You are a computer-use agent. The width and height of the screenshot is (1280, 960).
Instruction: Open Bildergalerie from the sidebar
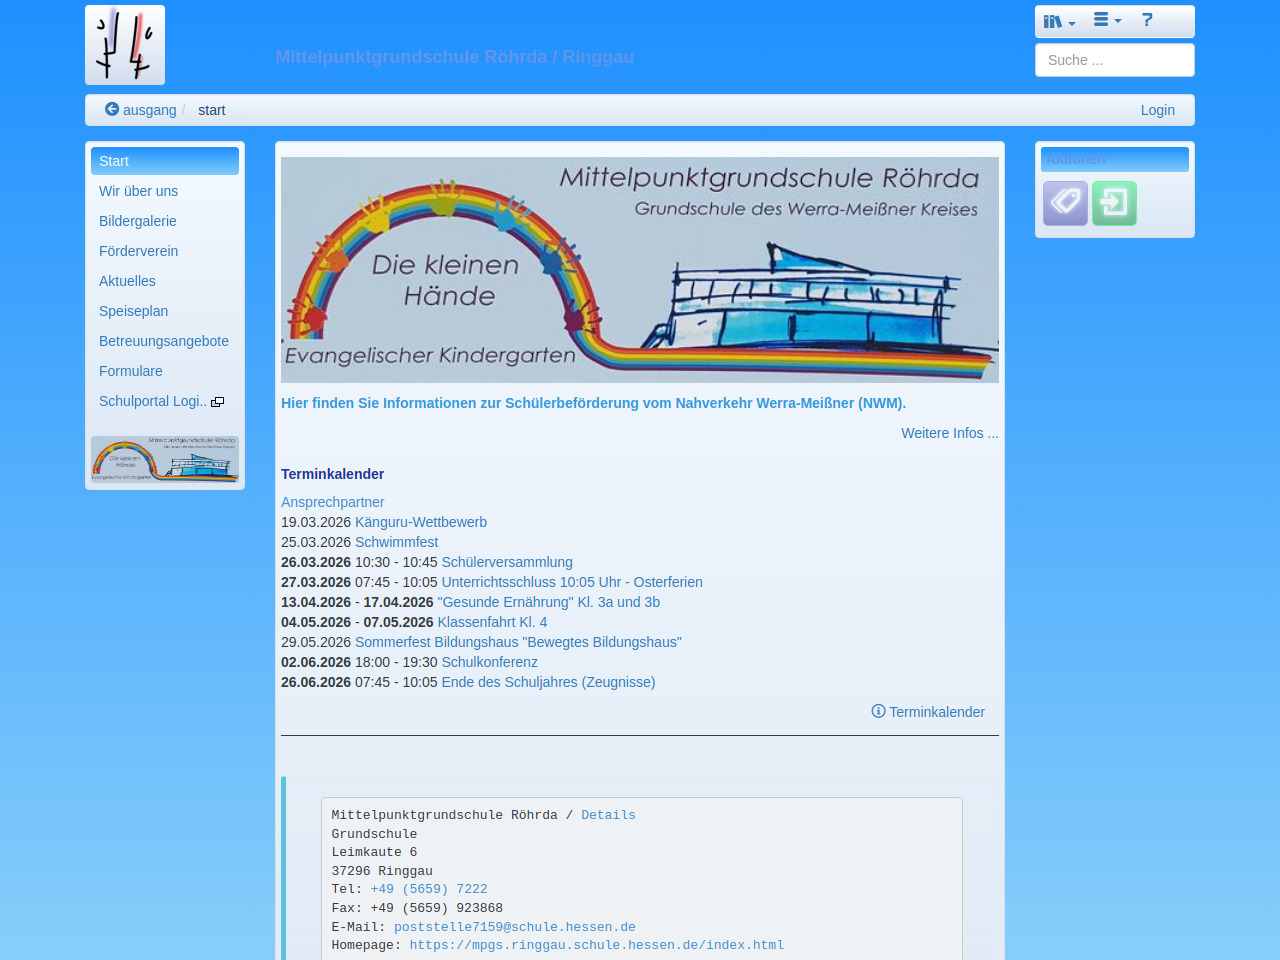point(138,221)
